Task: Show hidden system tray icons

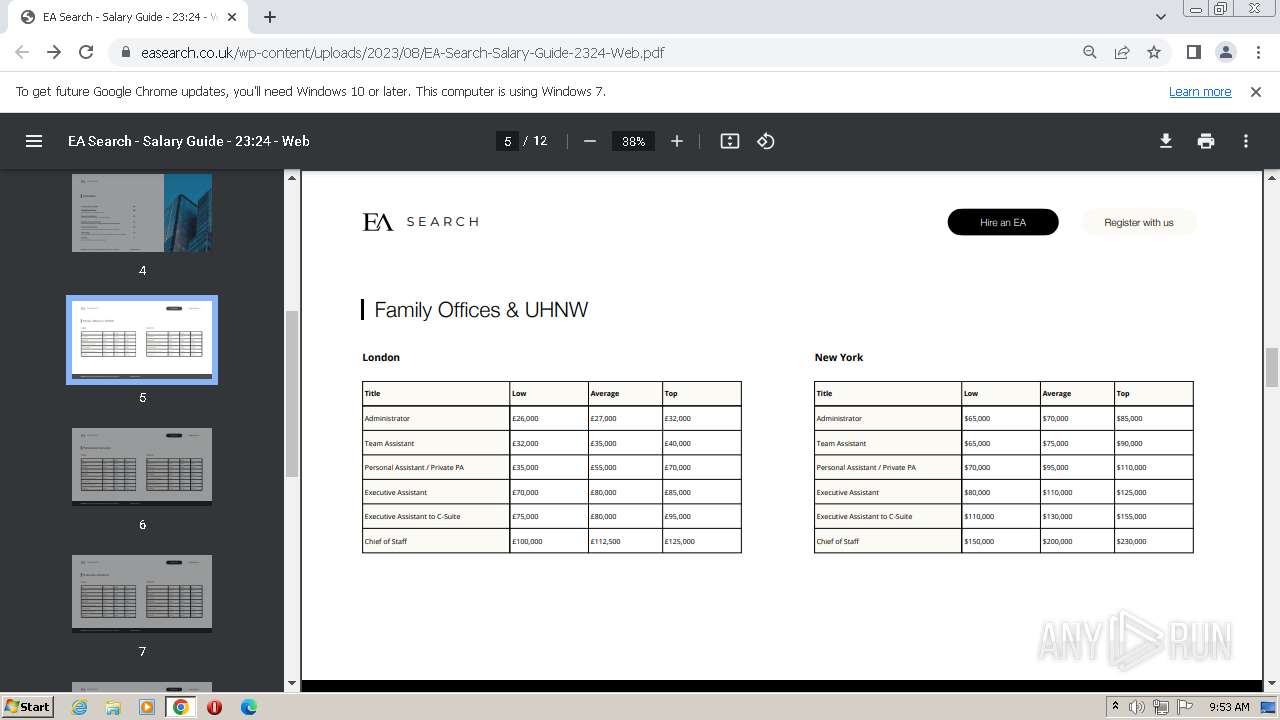Action: point(1116,707)
